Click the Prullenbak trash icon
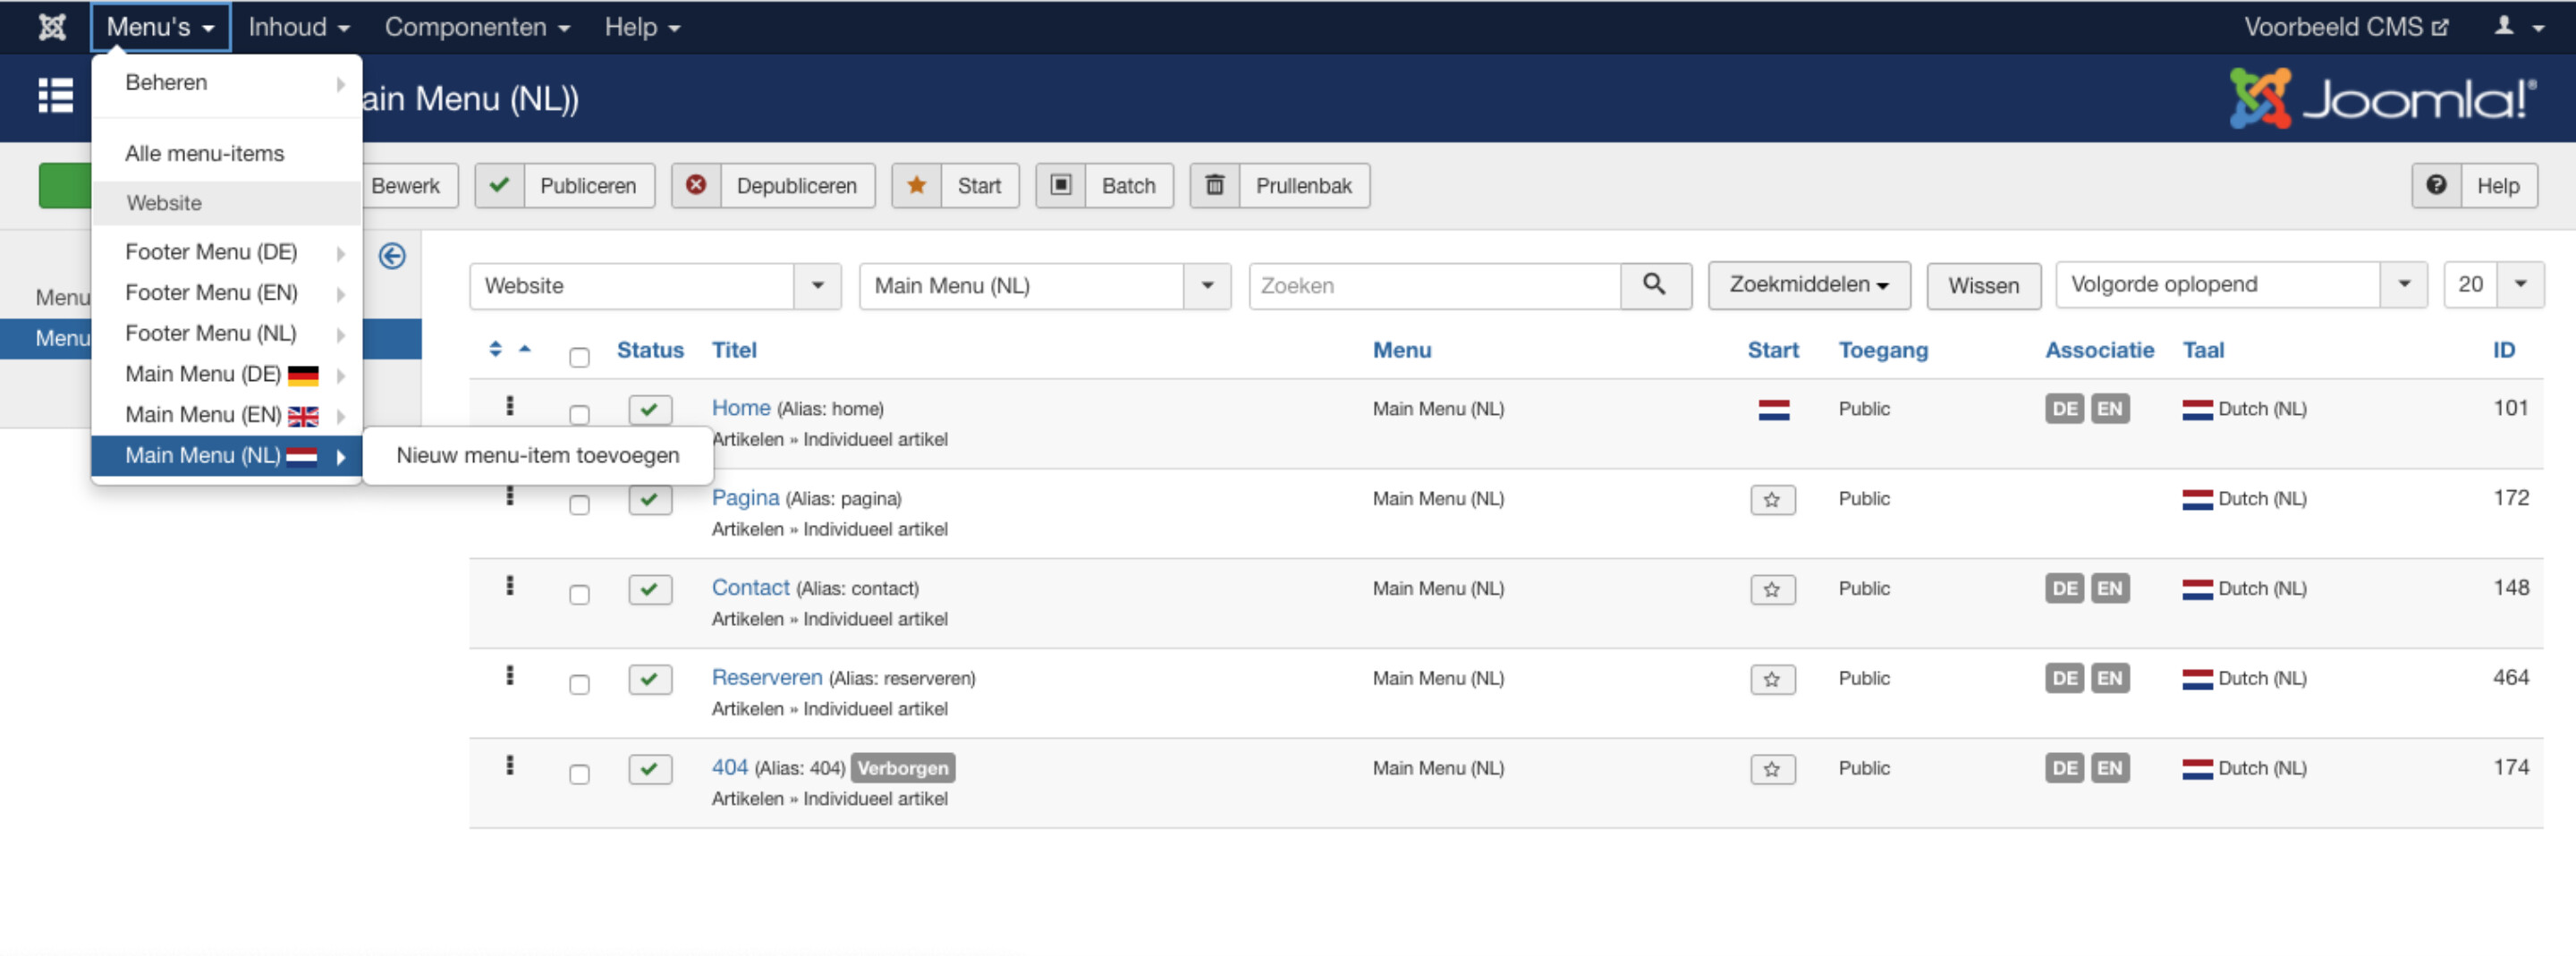 (1214, 186)
